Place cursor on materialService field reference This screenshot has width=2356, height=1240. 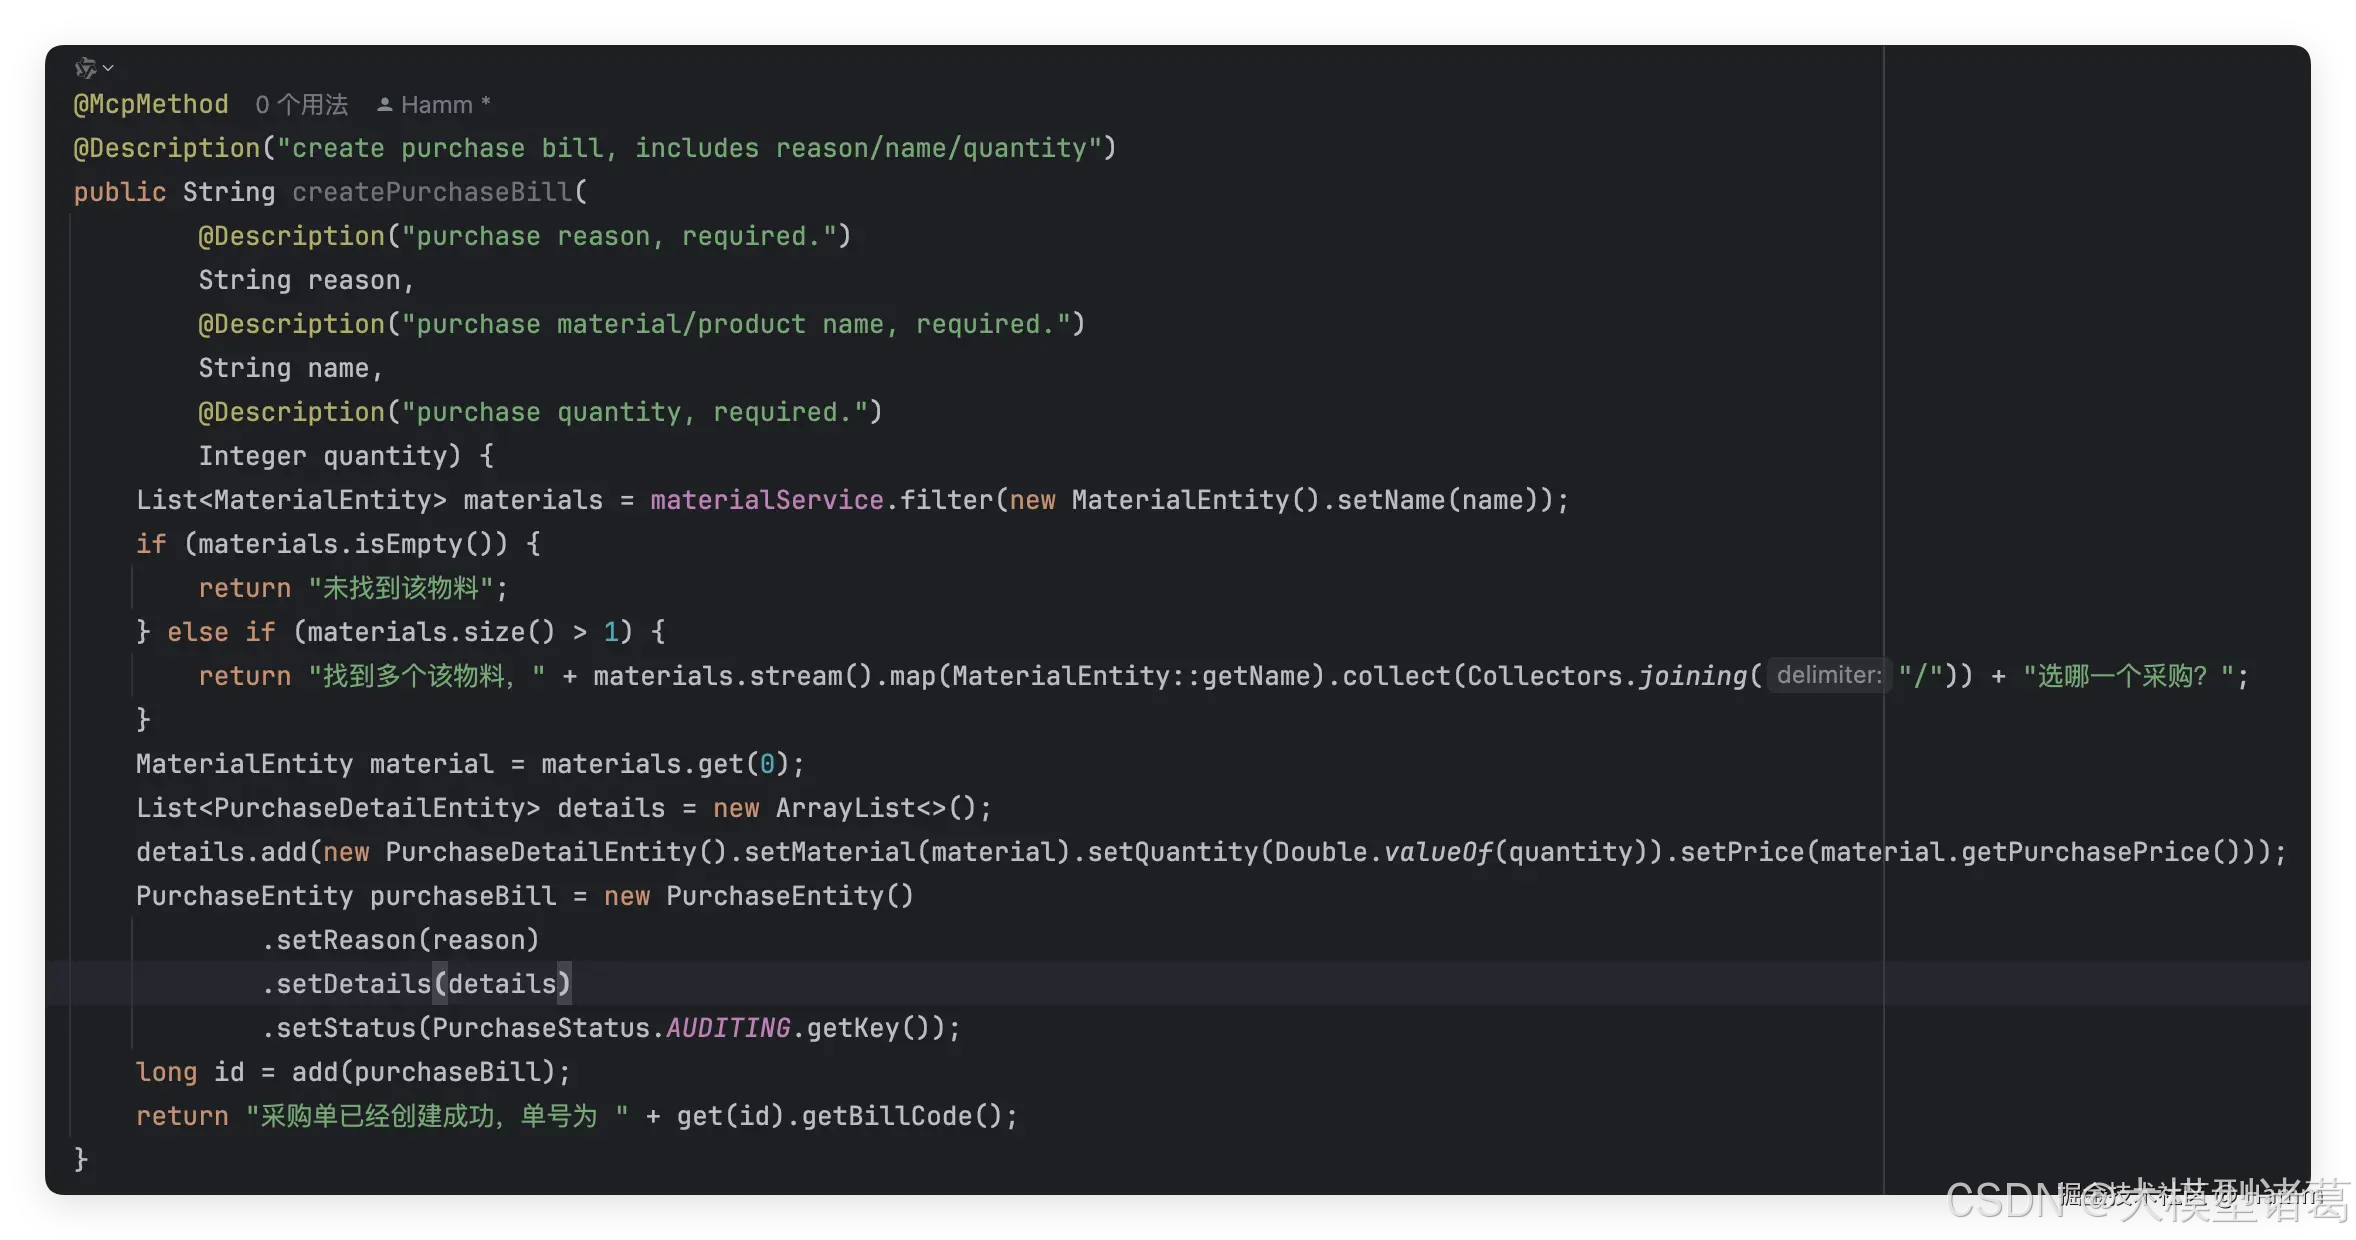766,500
